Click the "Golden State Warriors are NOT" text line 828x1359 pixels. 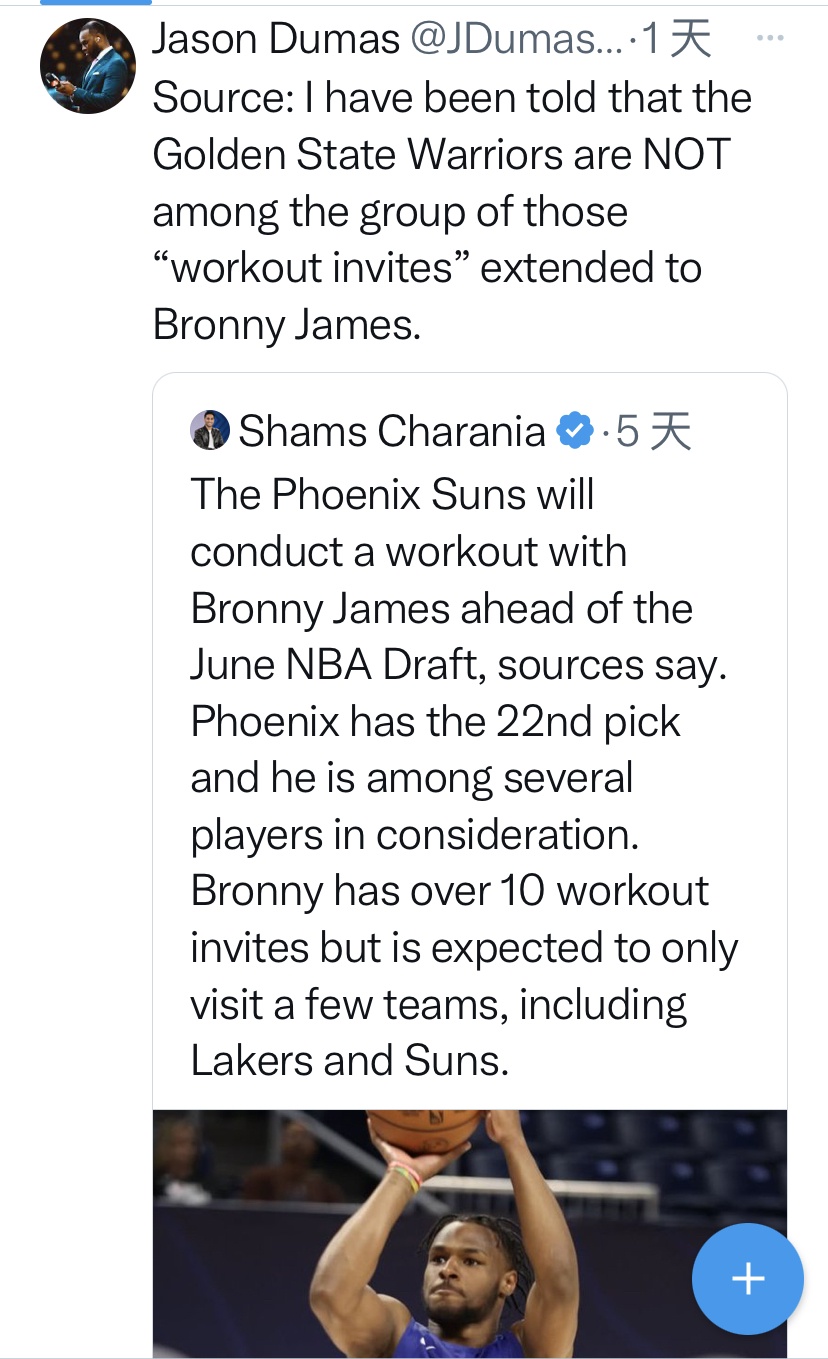441,154
